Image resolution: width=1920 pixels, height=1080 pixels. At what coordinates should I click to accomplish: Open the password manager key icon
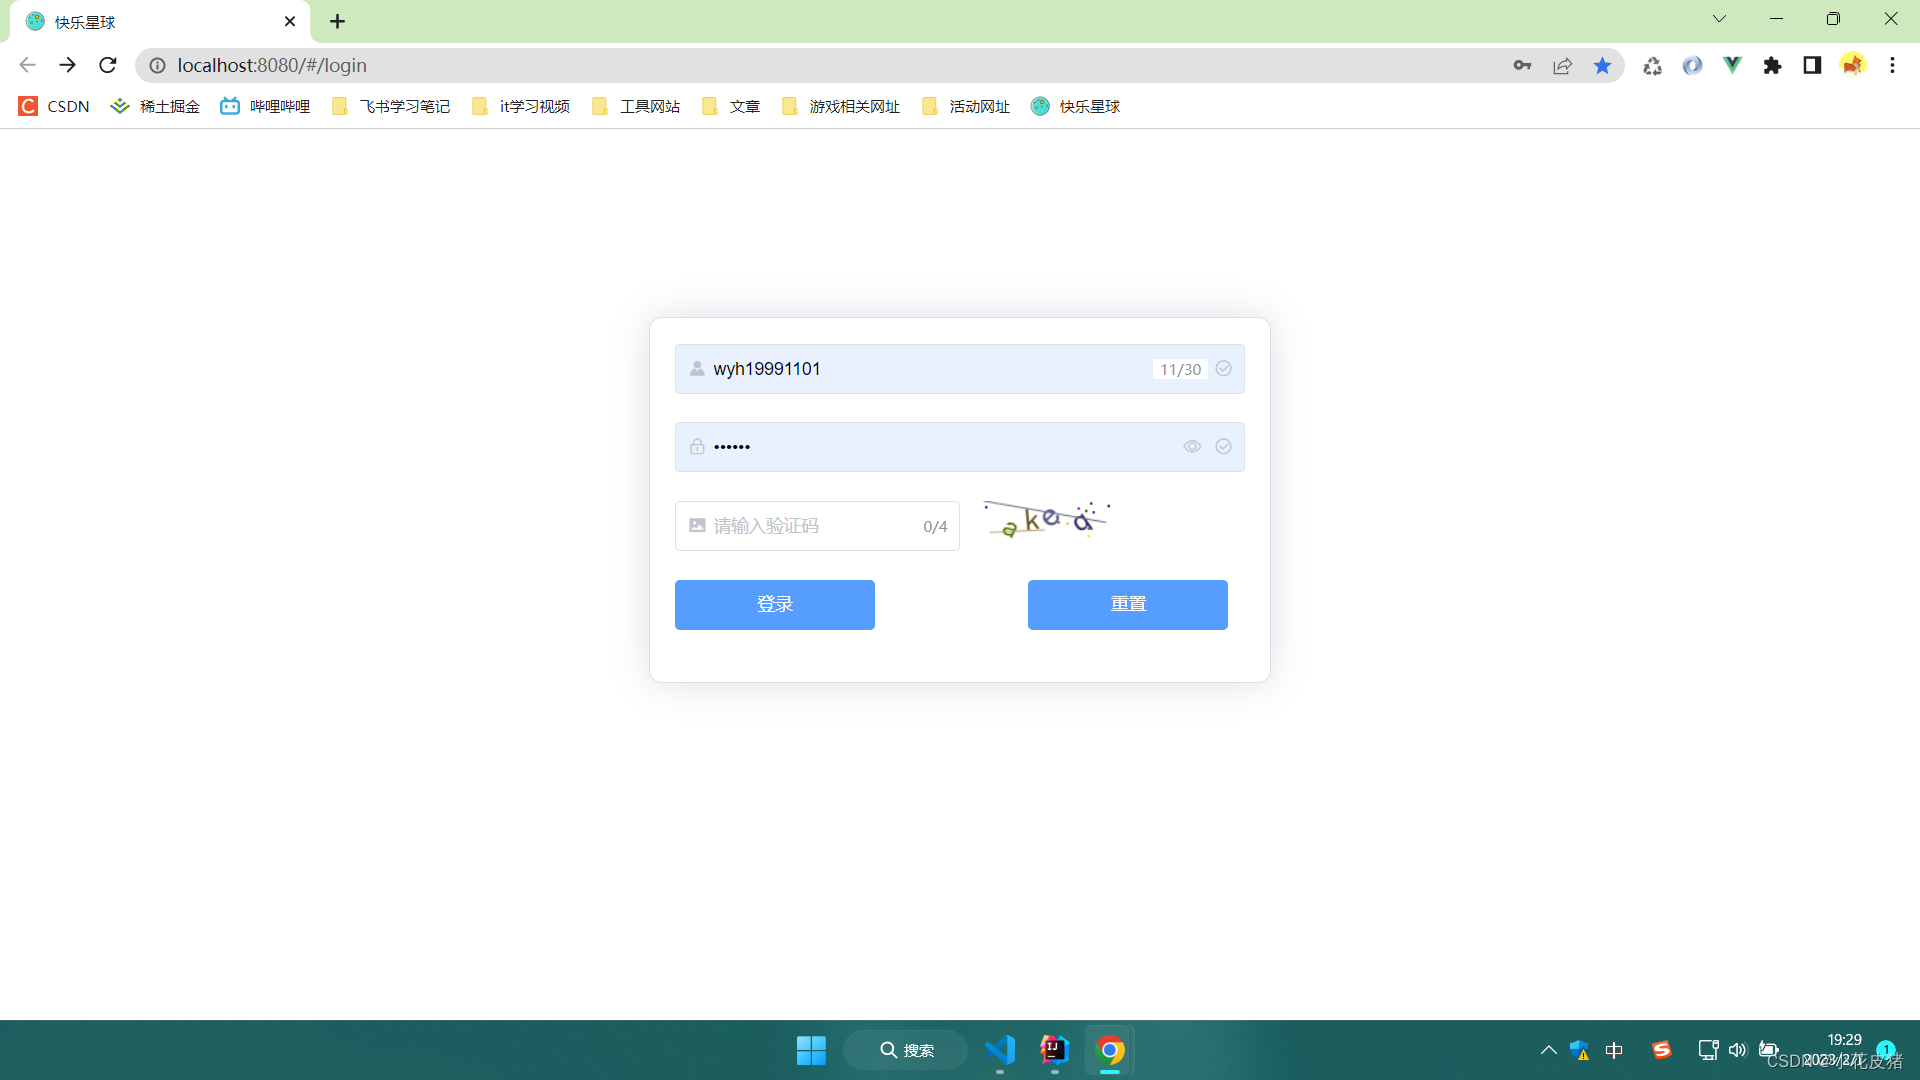1522,65
